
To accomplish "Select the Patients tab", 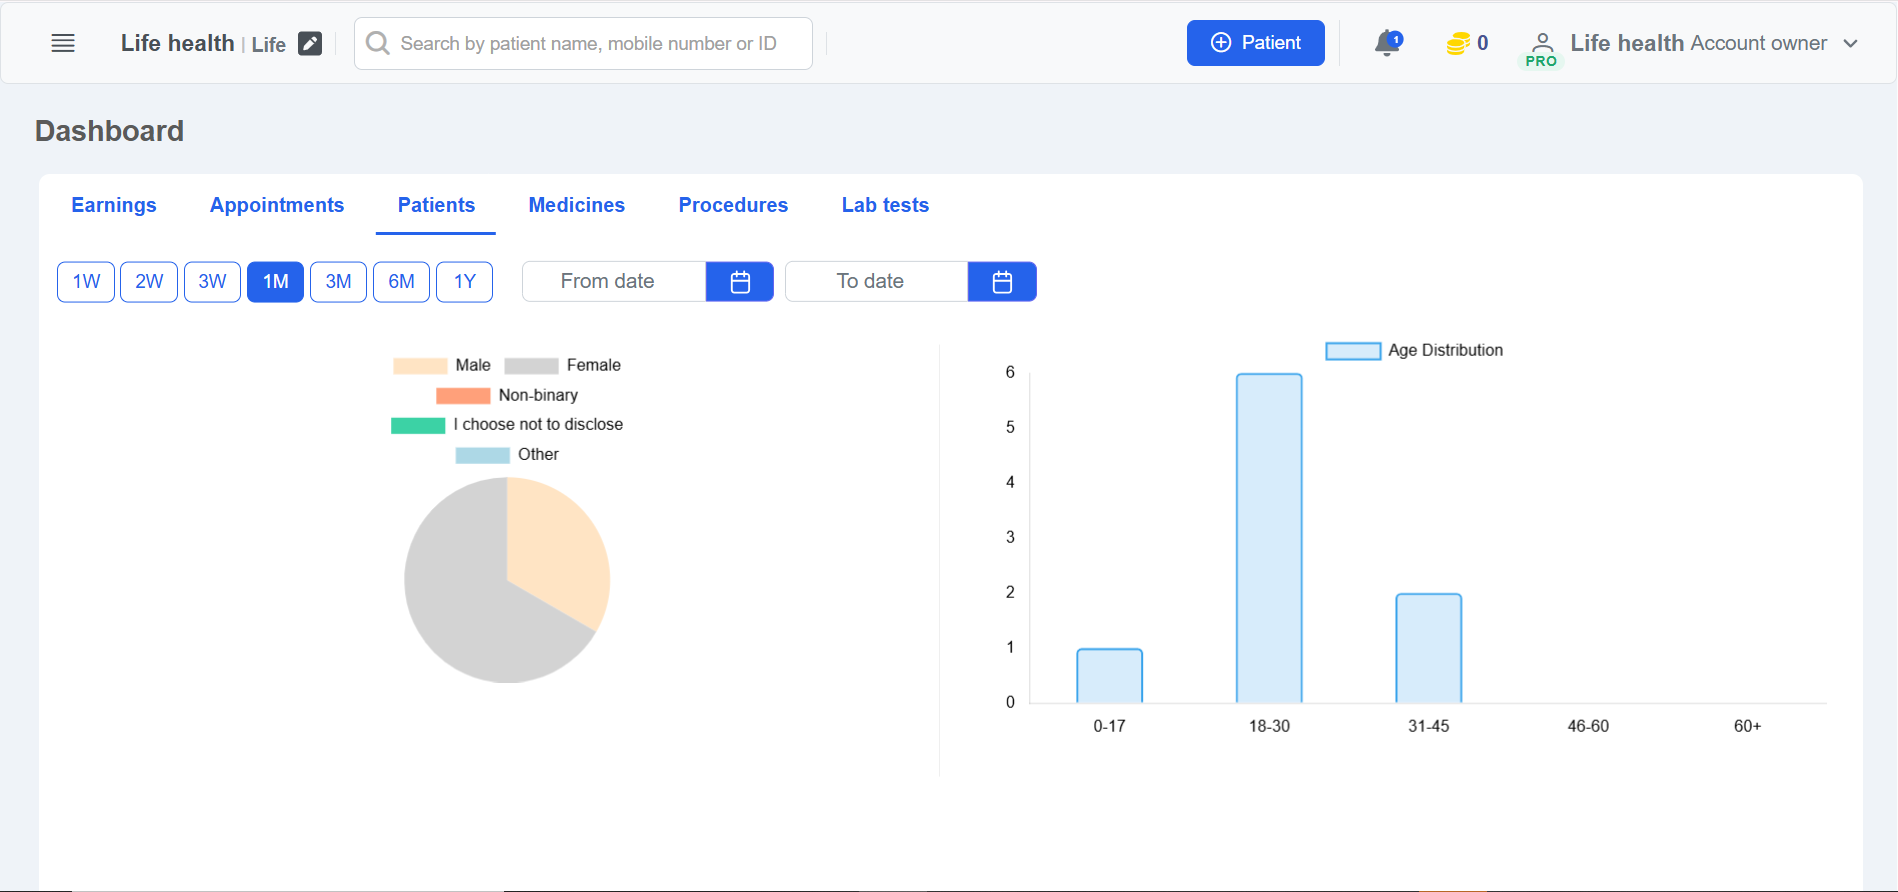I will tap(436, 205).
